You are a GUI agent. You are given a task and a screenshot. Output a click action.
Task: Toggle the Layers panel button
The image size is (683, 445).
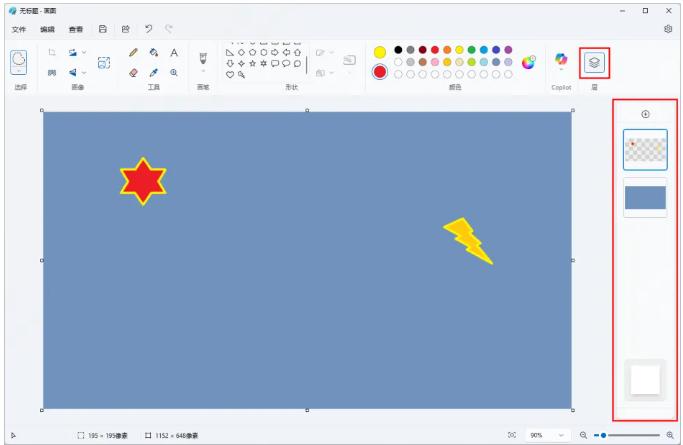[594, 62]
